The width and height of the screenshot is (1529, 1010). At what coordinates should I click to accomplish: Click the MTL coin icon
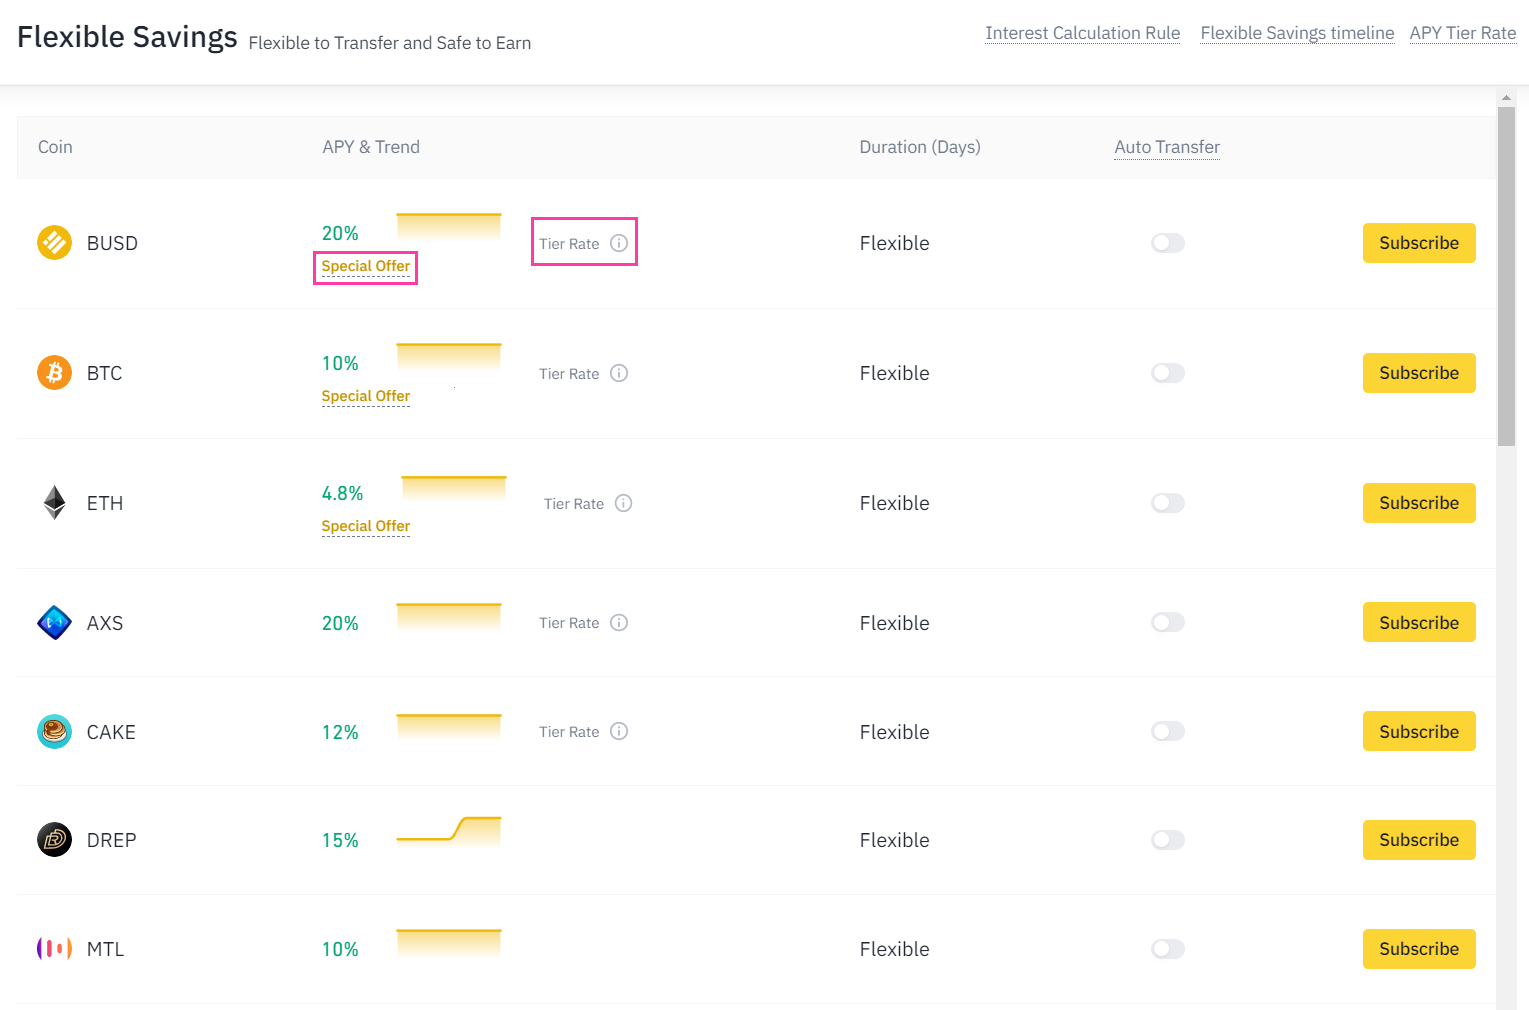click(x=54, y=949)
